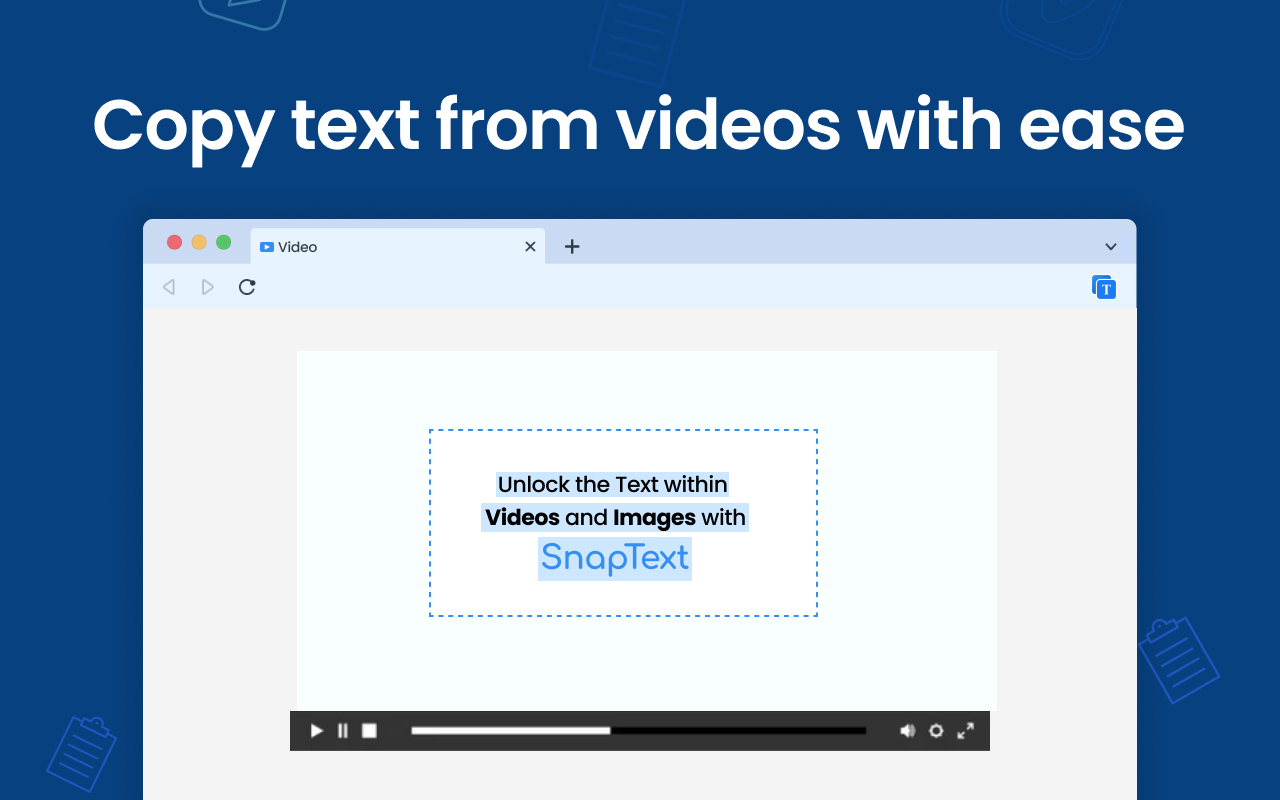
Task: Pause the video
Action: click(343, 731)
